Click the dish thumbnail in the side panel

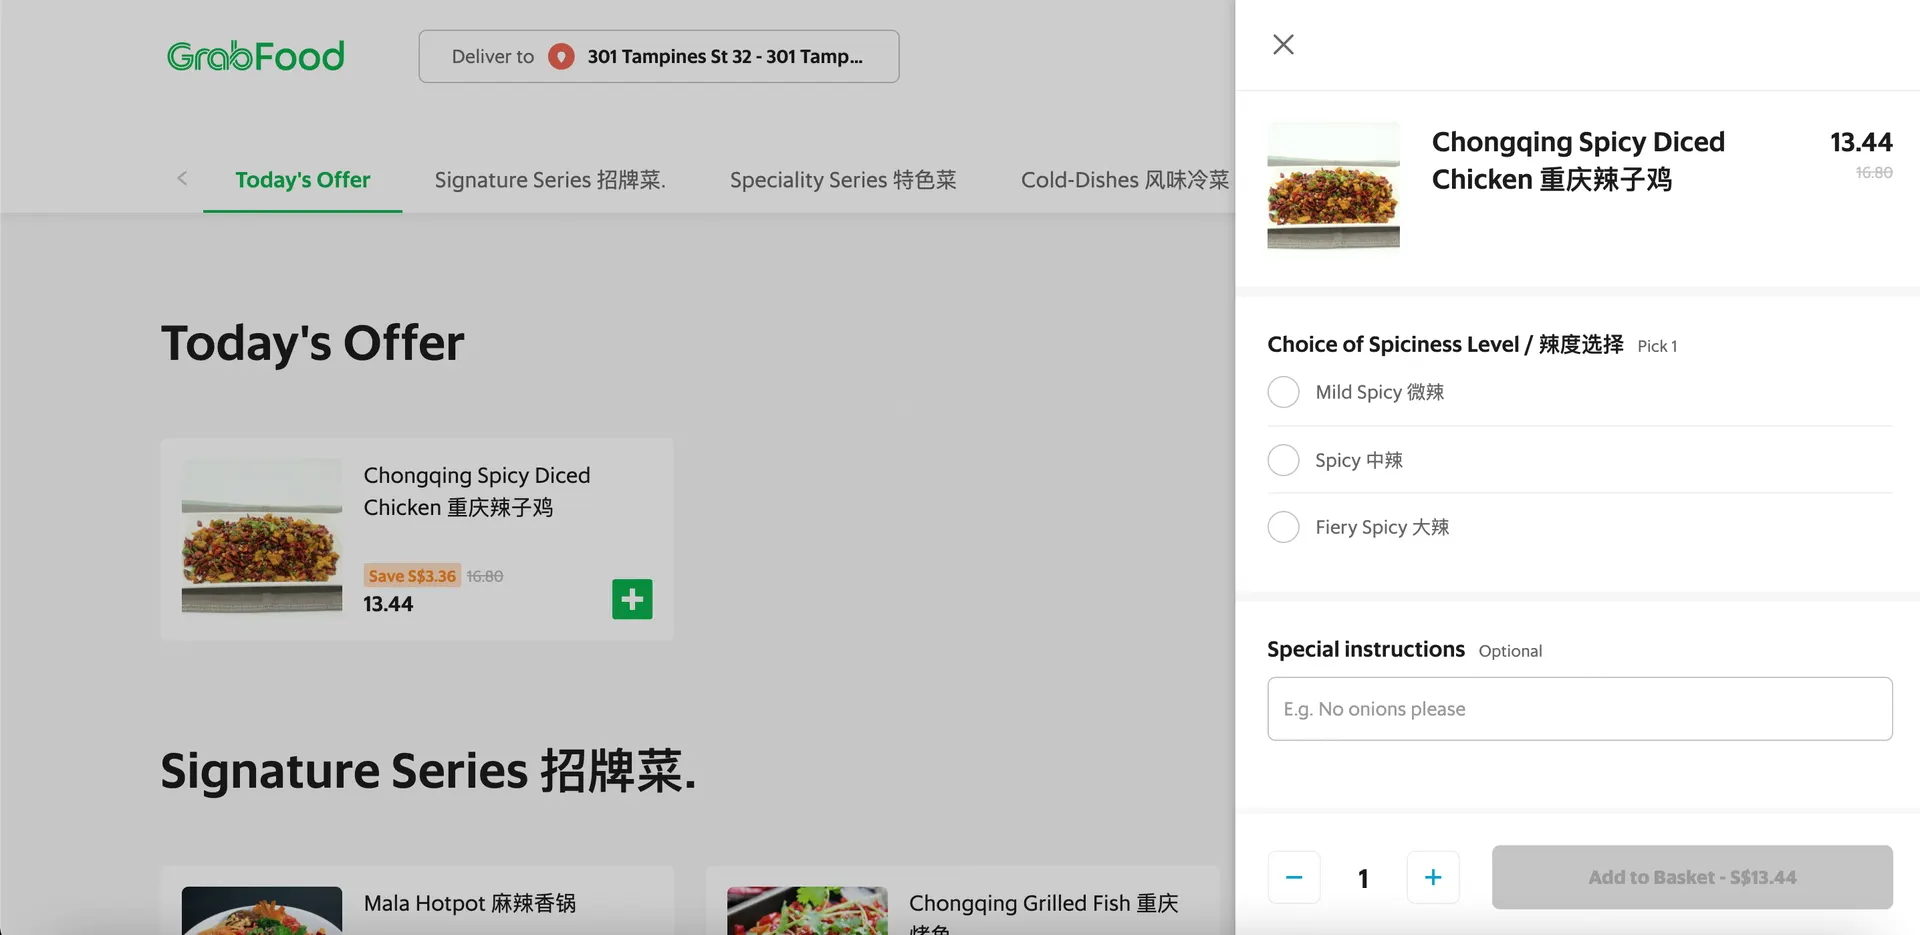coord(1333,186)
